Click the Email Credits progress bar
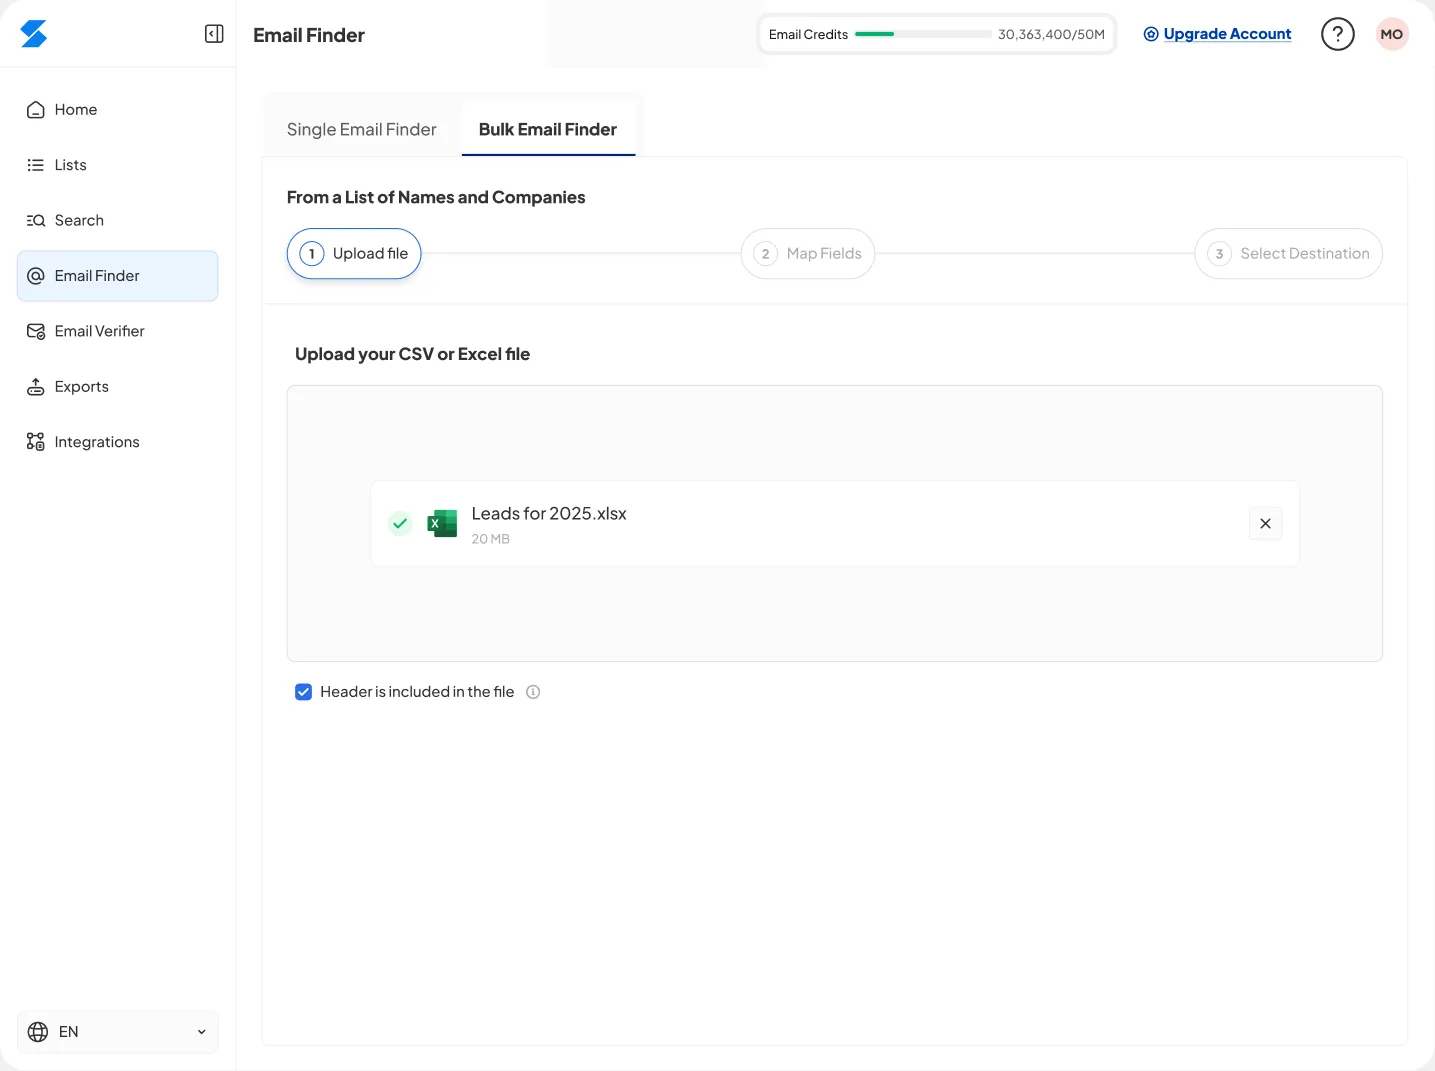Viewport: 1435px width, 1071px height. click(x=923, y=34)
